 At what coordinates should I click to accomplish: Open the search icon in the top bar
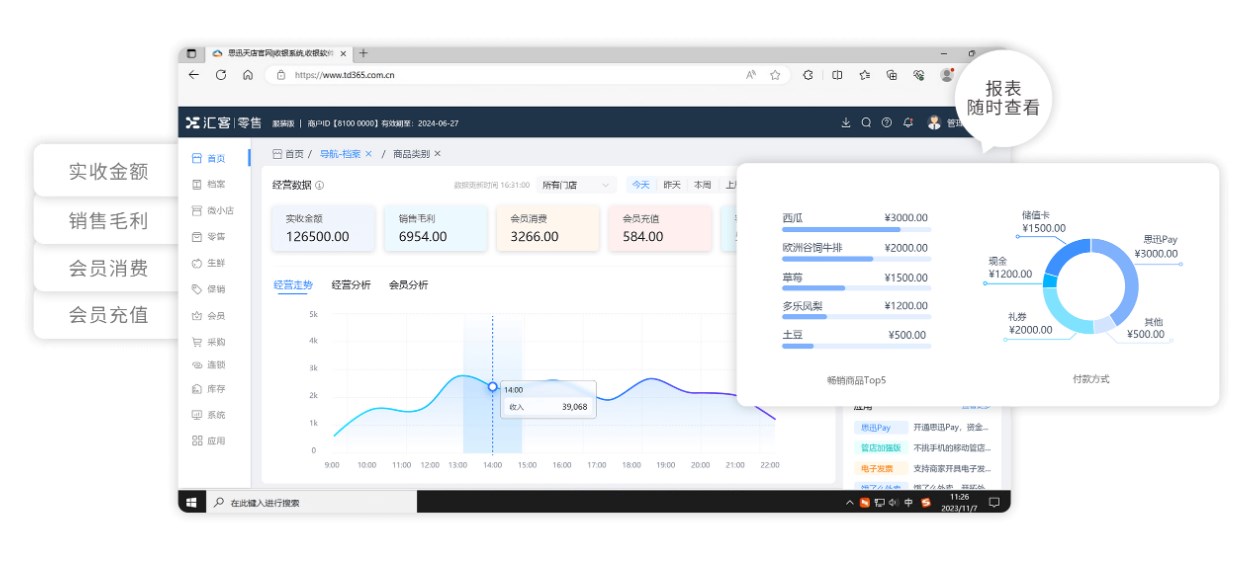coord(866,122)
